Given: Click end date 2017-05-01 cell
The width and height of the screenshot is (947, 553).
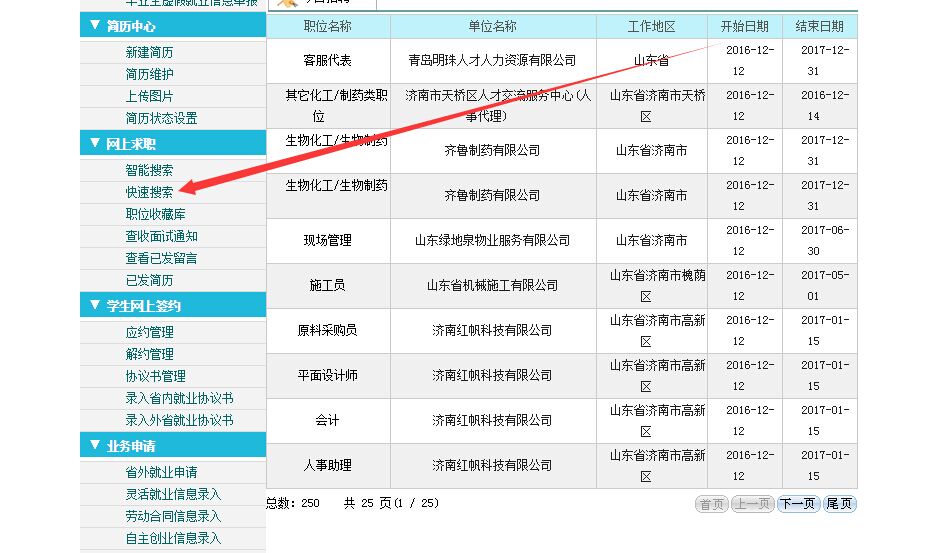Looking at the screenshot, I should [820, 285].
